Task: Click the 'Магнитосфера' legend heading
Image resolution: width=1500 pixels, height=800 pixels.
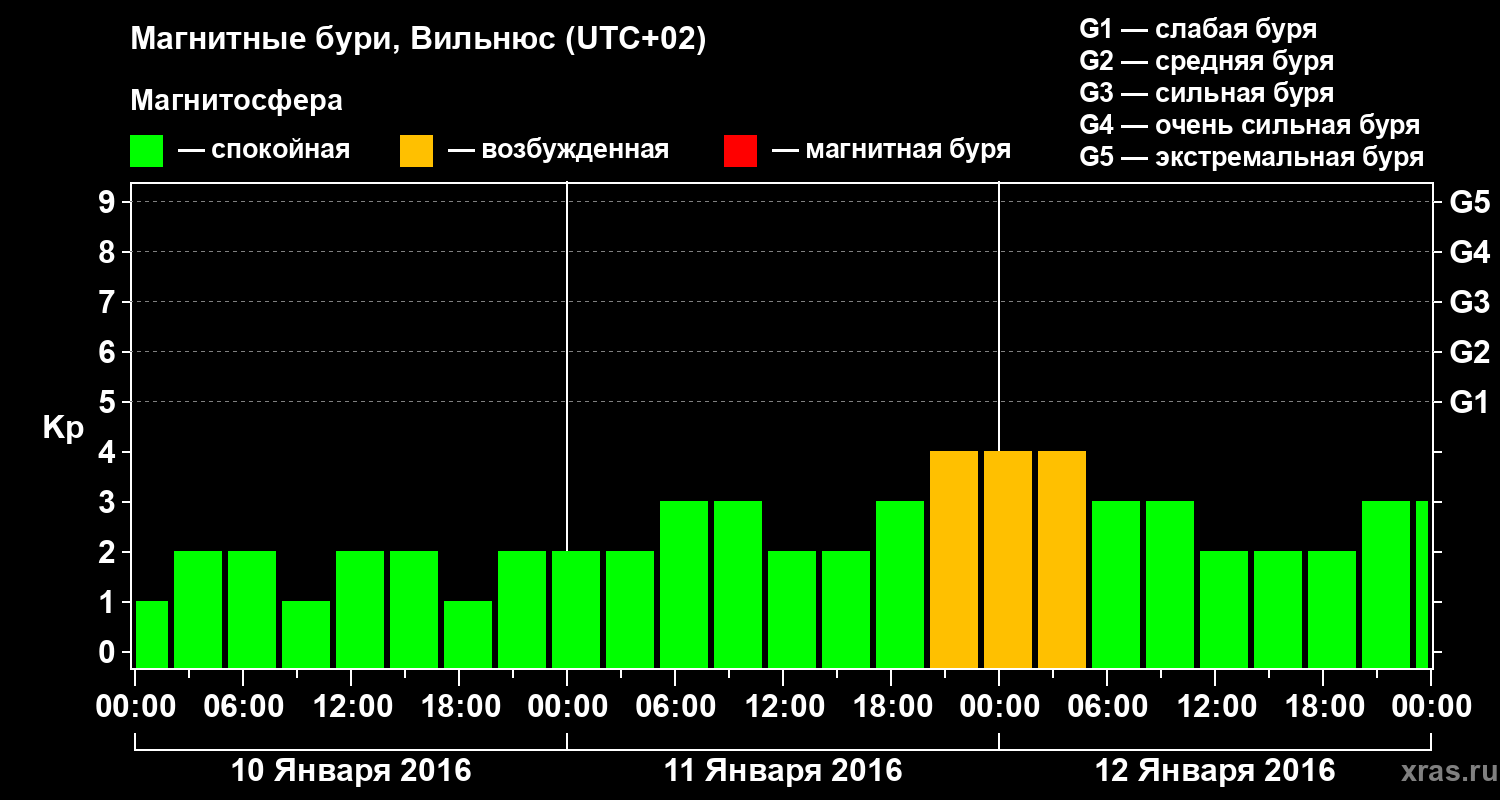Action: tap(236, 101)
